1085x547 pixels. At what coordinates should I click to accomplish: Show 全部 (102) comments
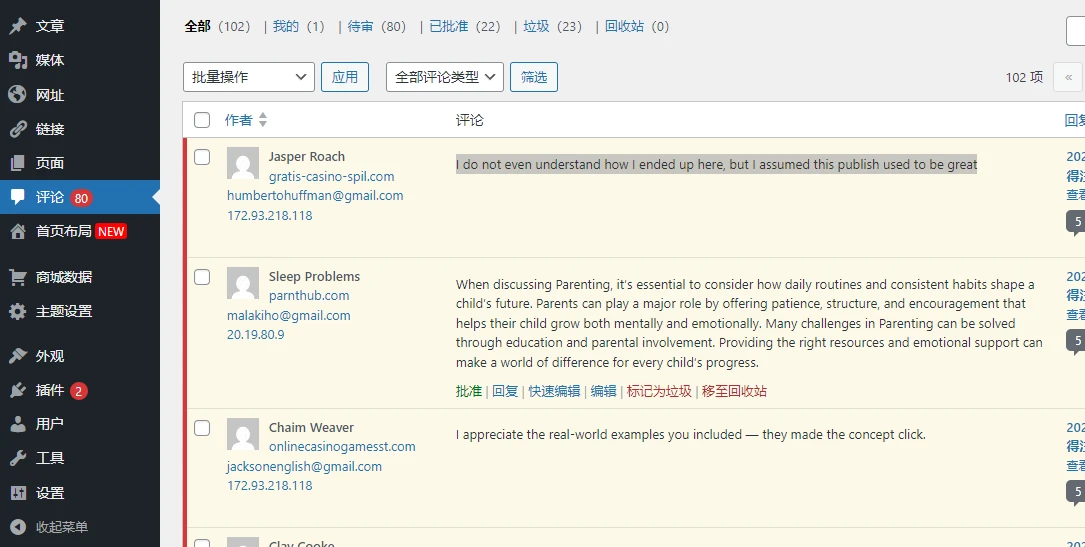[217, 26]
